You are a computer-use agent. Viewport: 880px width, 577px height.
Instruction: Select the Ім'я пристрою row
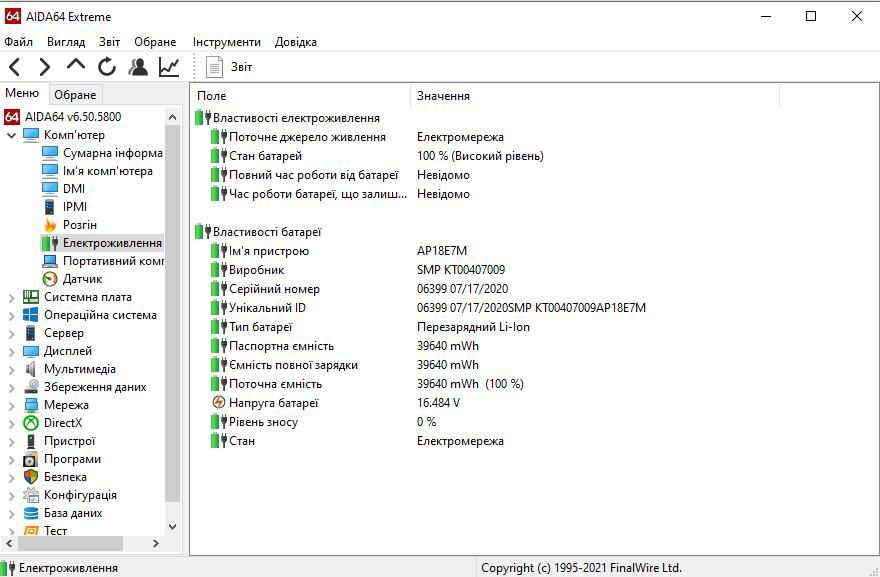tap(339, 251)
